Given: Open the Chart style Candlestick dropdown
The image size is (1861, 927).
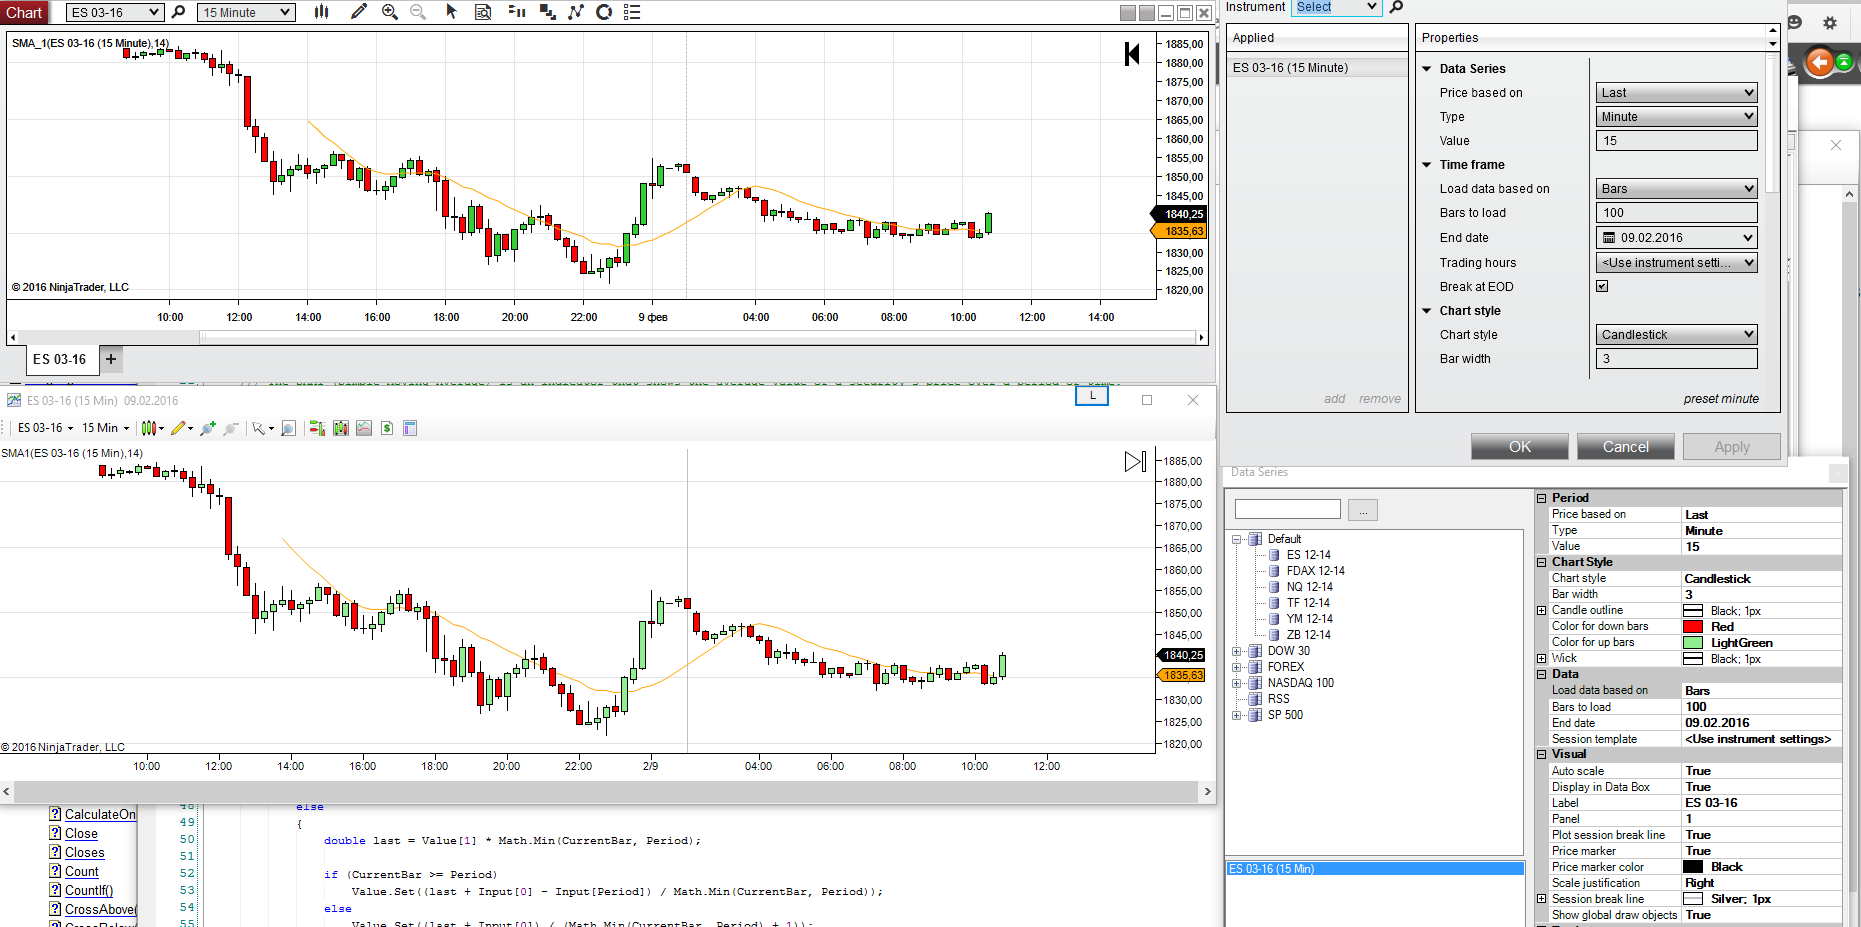Looking at the screenshot, I should pos(1676,334).
